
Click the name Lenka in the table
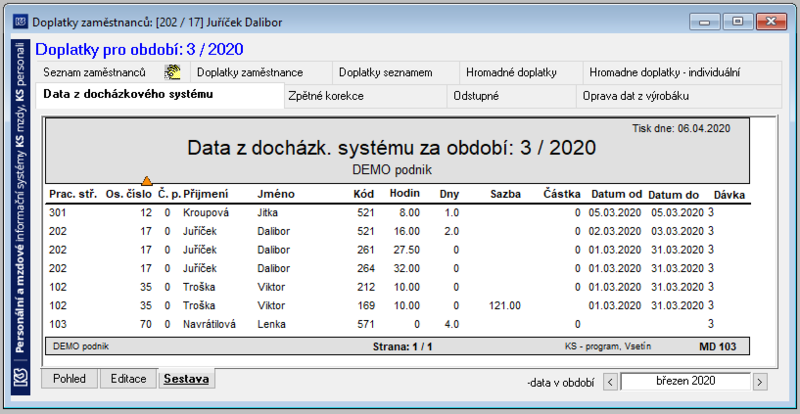point(271,324)
